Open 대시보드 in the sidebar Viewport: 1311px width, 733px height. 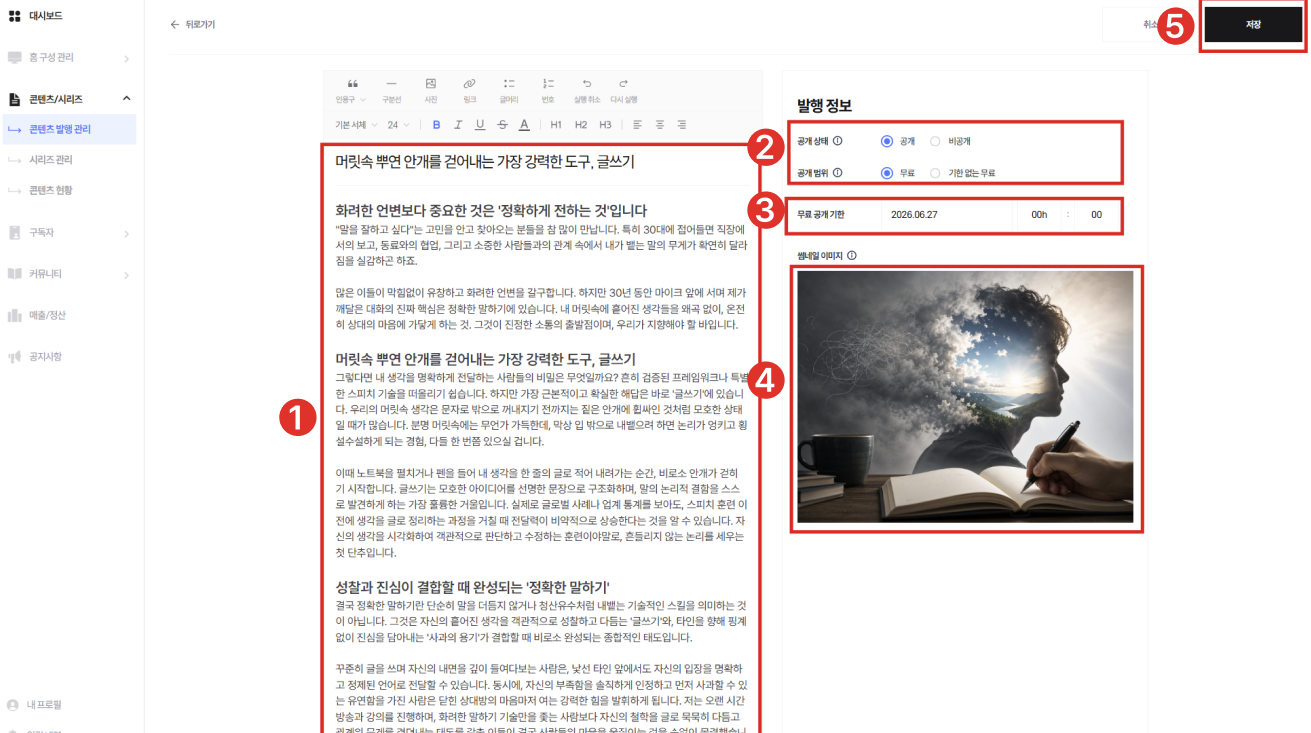point(46,16)
